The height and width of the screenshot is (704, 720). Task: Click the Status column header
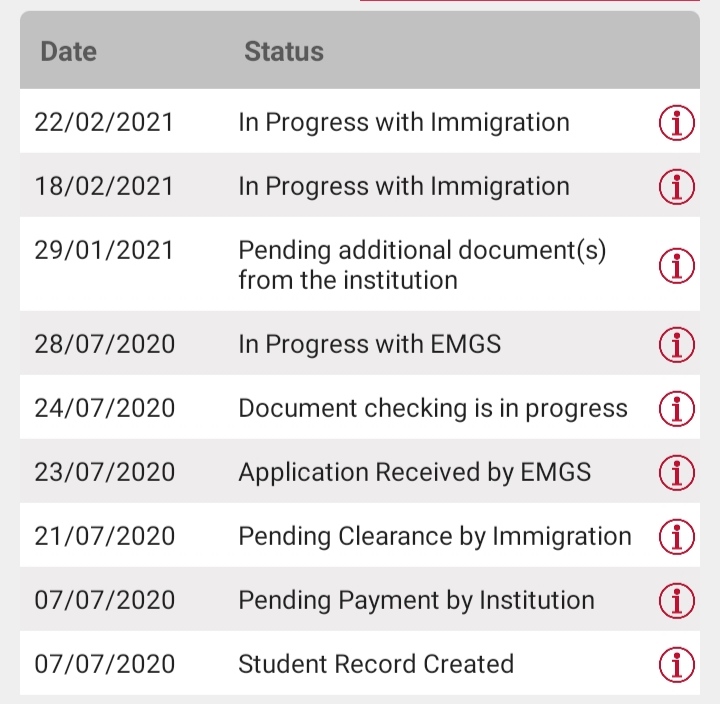pyautogui.click(x=284, y=51)
